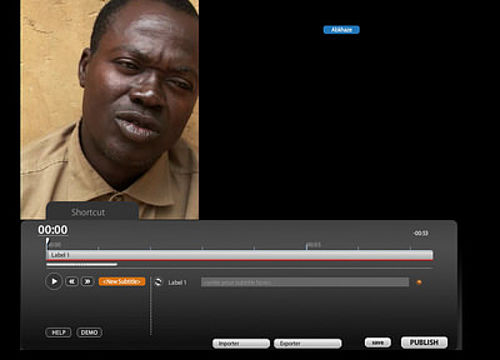Click the playhead marker at timeline start

click(x=48, y=243)
